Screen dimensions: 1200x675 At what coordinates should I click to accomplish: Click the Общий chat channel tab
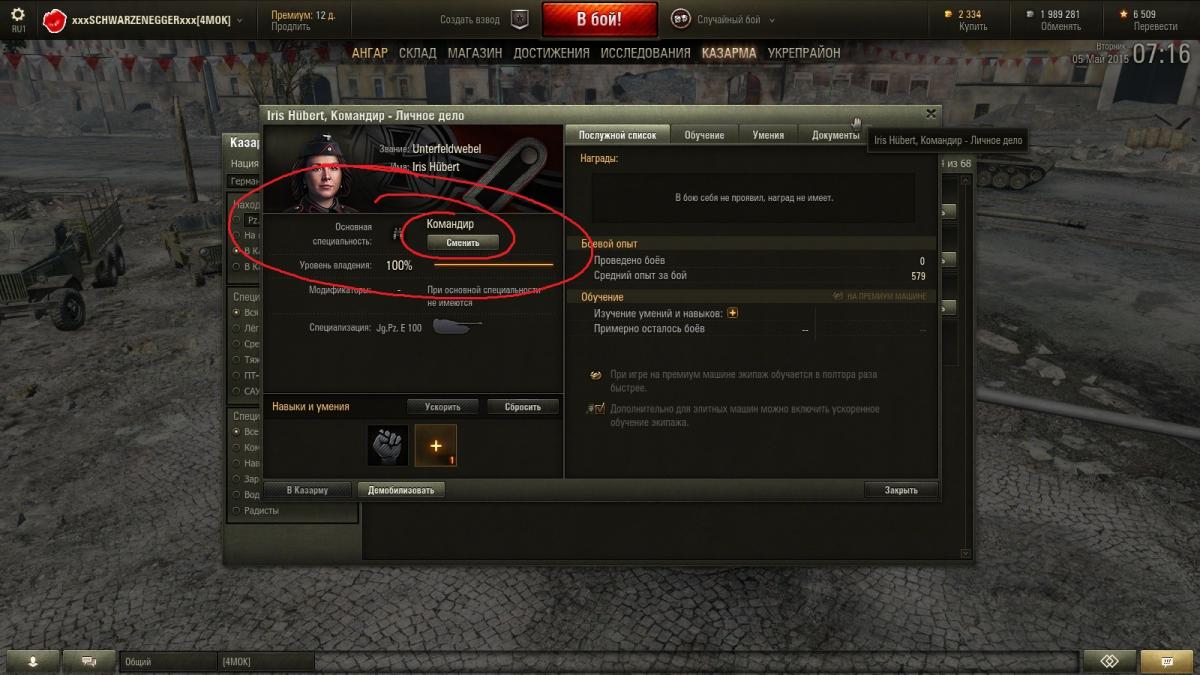click(x=167, y=661)
